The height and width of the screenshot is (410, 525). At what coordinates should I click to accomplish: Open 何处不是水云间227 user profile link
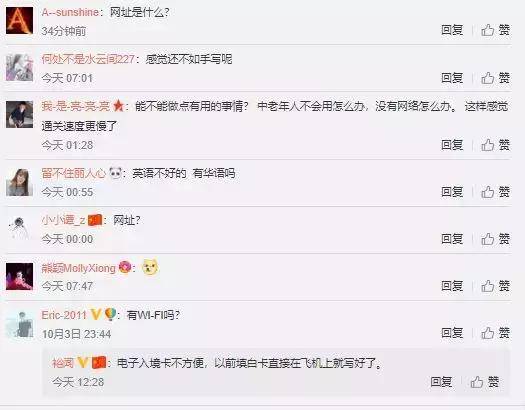pyautogui.click(x=88, y=59)
